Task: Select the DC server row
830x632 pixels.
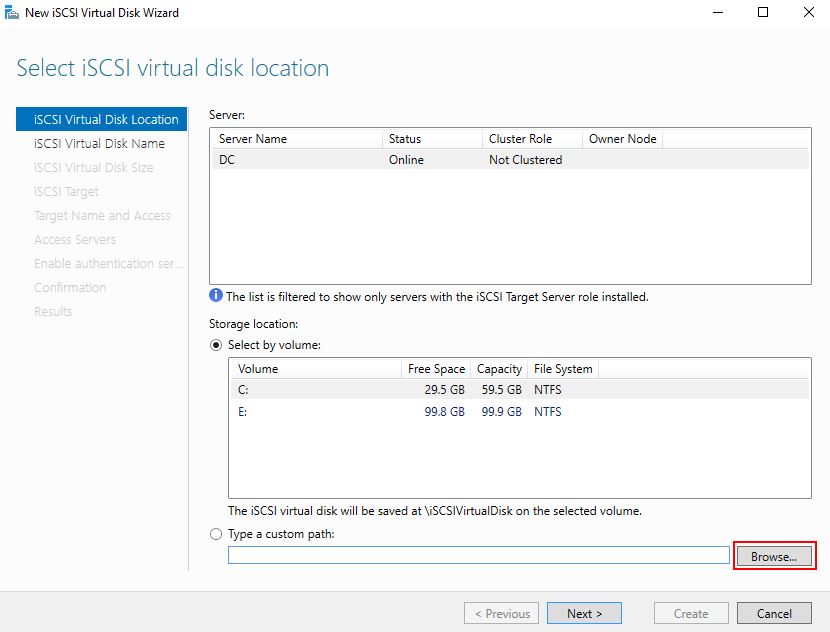Action: (x=510, y=159)
